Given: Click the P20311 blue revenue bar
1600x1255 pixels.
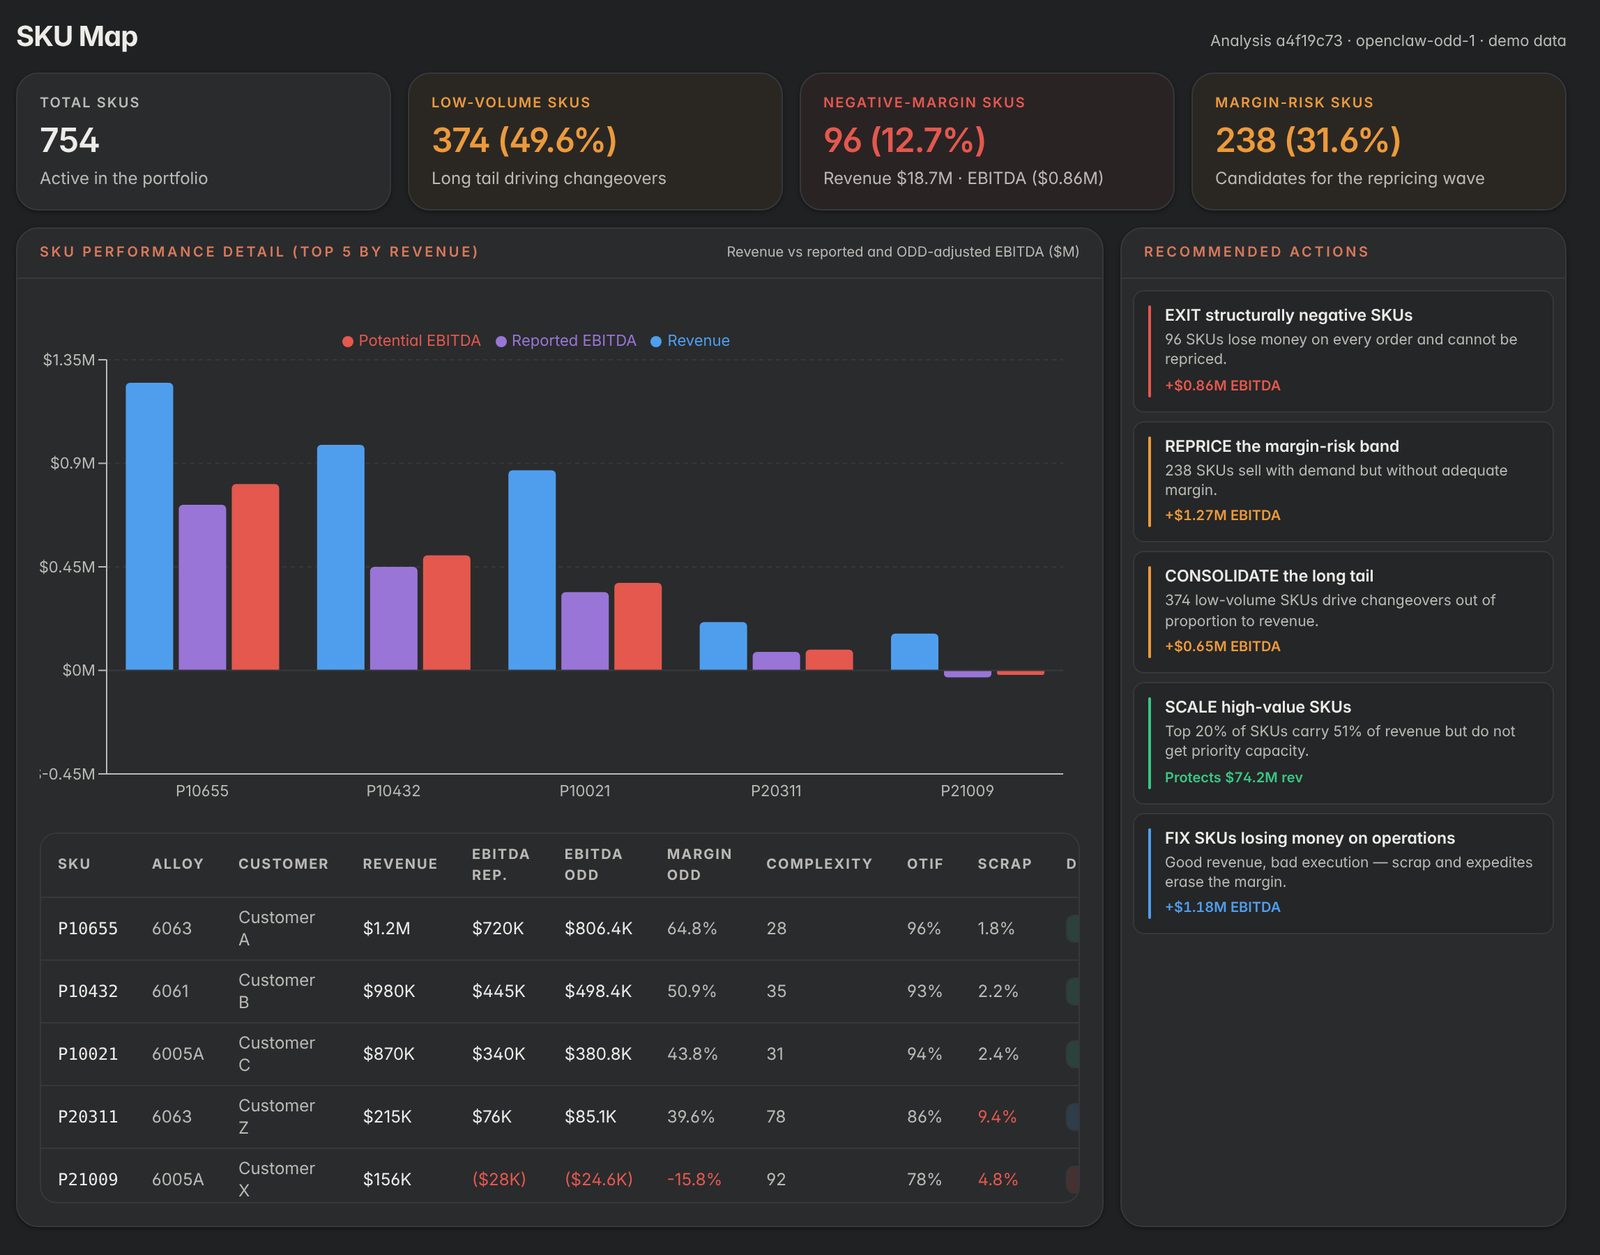Looking at the screenshot, I should (723, 646).
